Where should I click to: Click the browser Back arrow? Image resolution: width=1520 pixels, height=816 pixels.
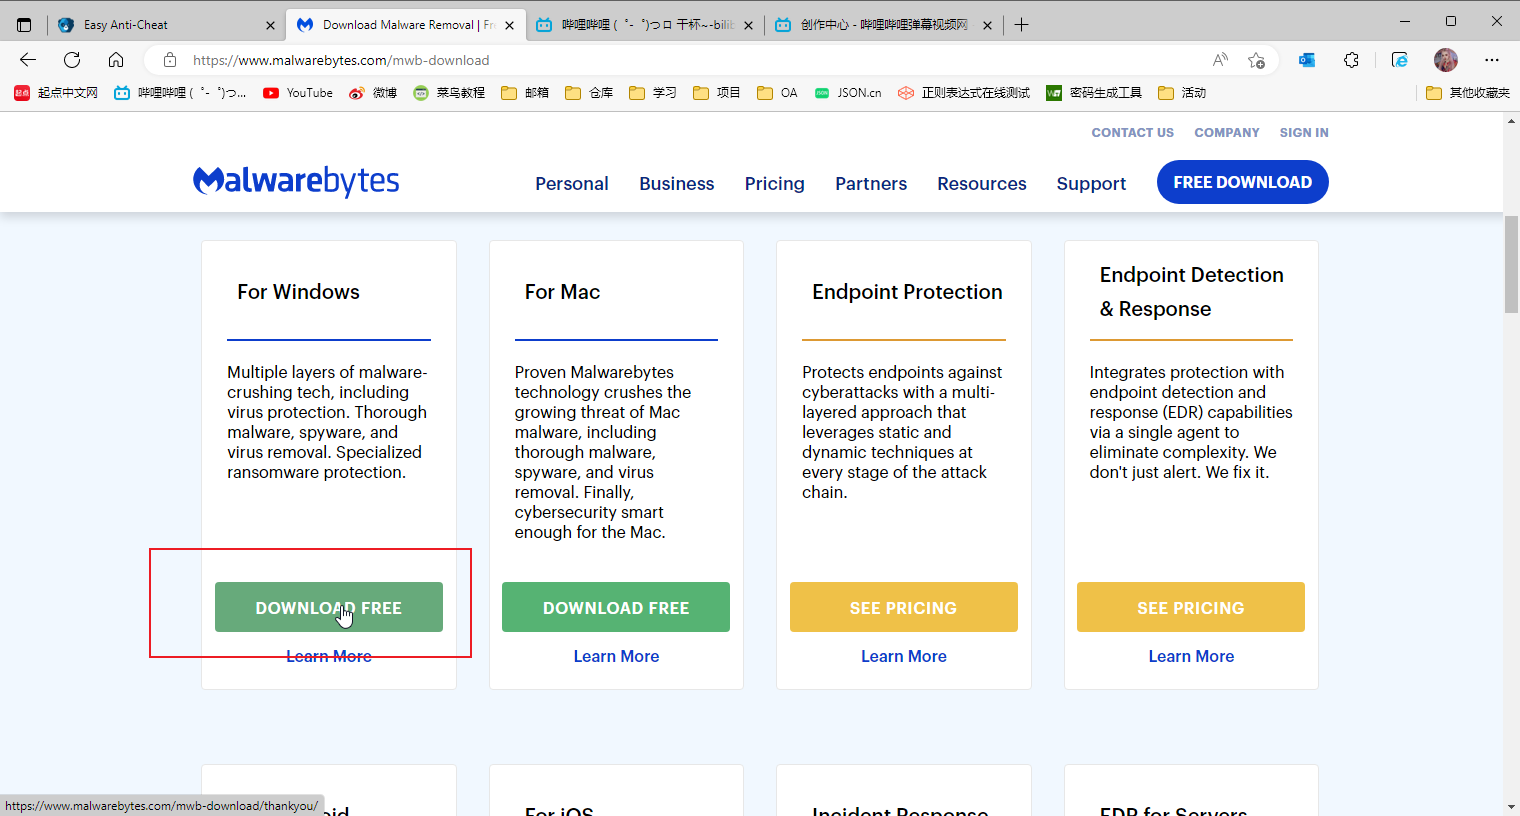(28, 60)
